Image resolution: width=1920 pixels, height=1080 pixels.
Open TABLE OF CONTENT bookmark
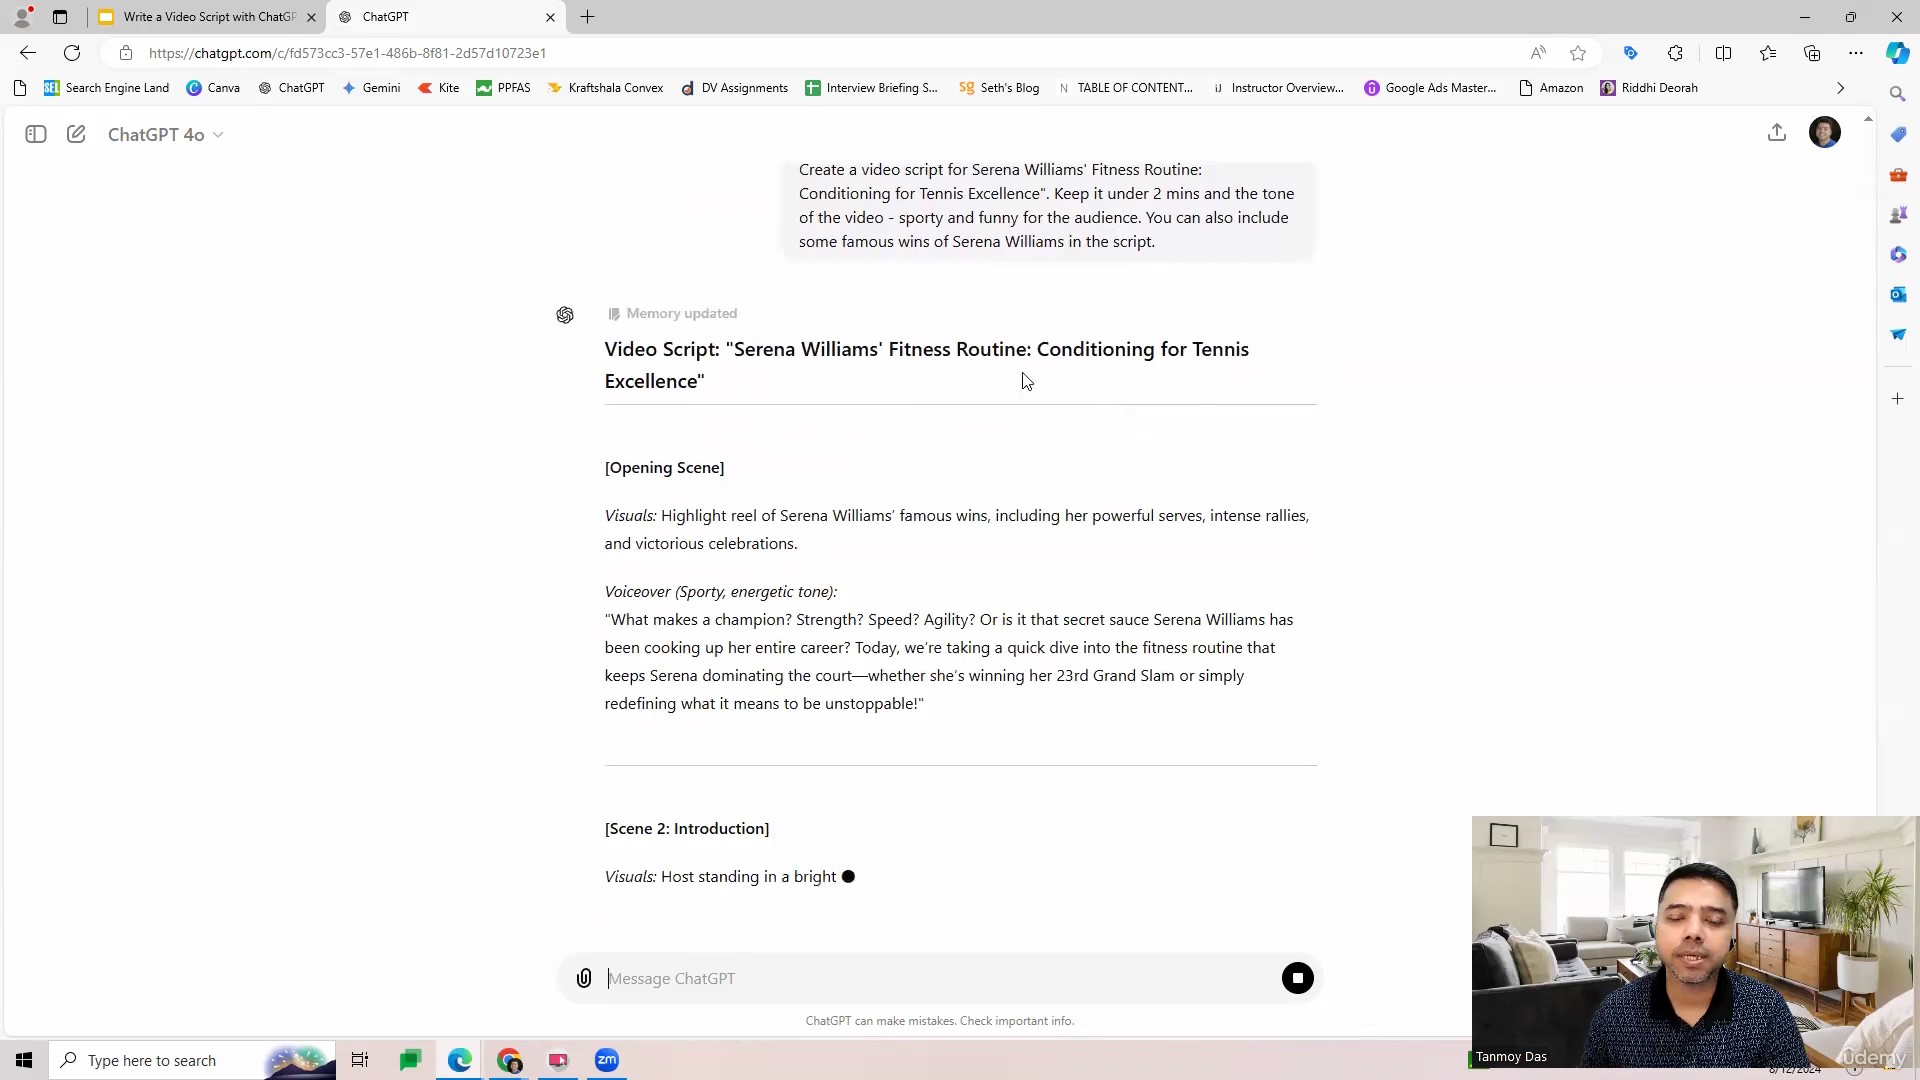1125,88
